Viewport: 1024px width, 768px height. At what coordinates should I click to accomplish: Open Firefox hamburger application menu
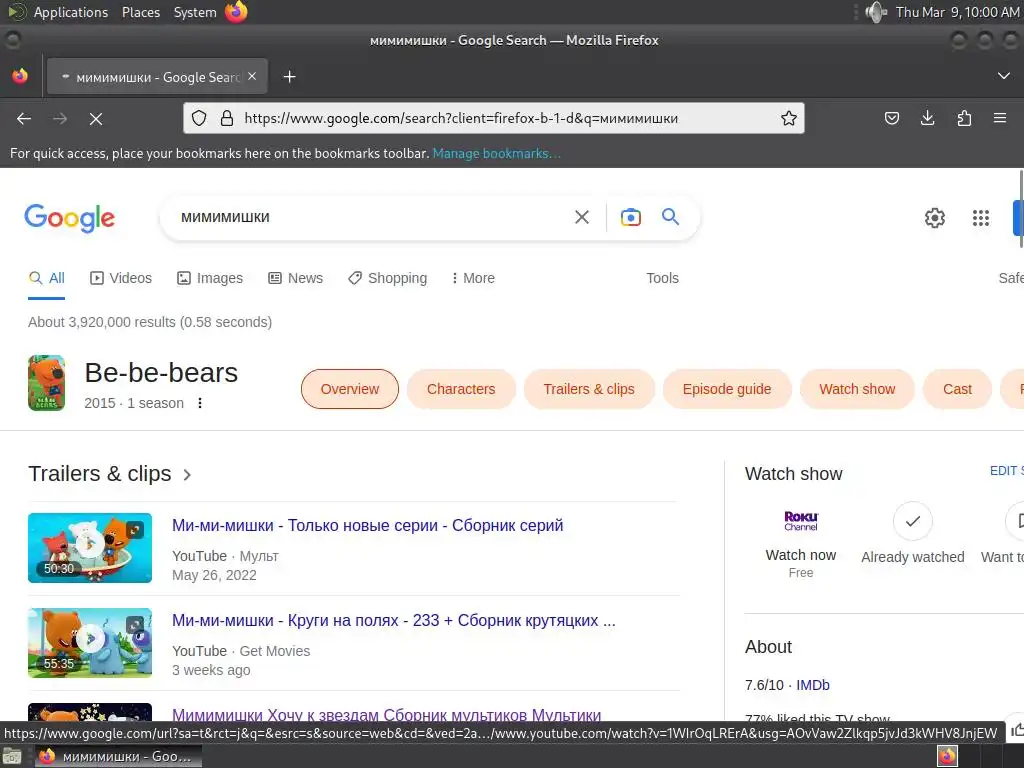pyautogui.click(x=1000, y=118)
